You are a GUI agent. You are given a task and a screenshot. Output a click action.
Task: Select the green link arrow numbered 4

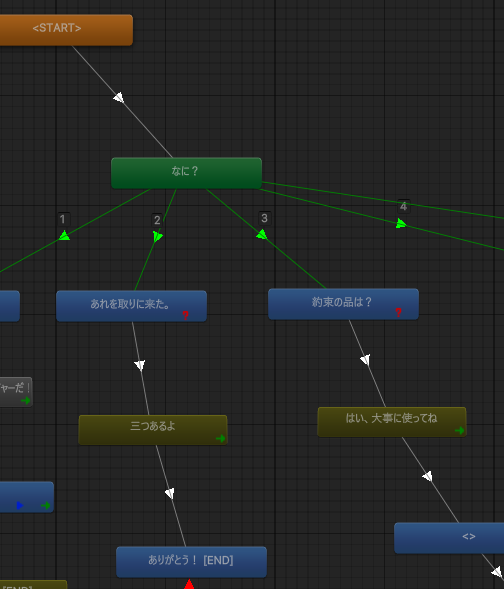pyautogui.click(x=401, y=224)
